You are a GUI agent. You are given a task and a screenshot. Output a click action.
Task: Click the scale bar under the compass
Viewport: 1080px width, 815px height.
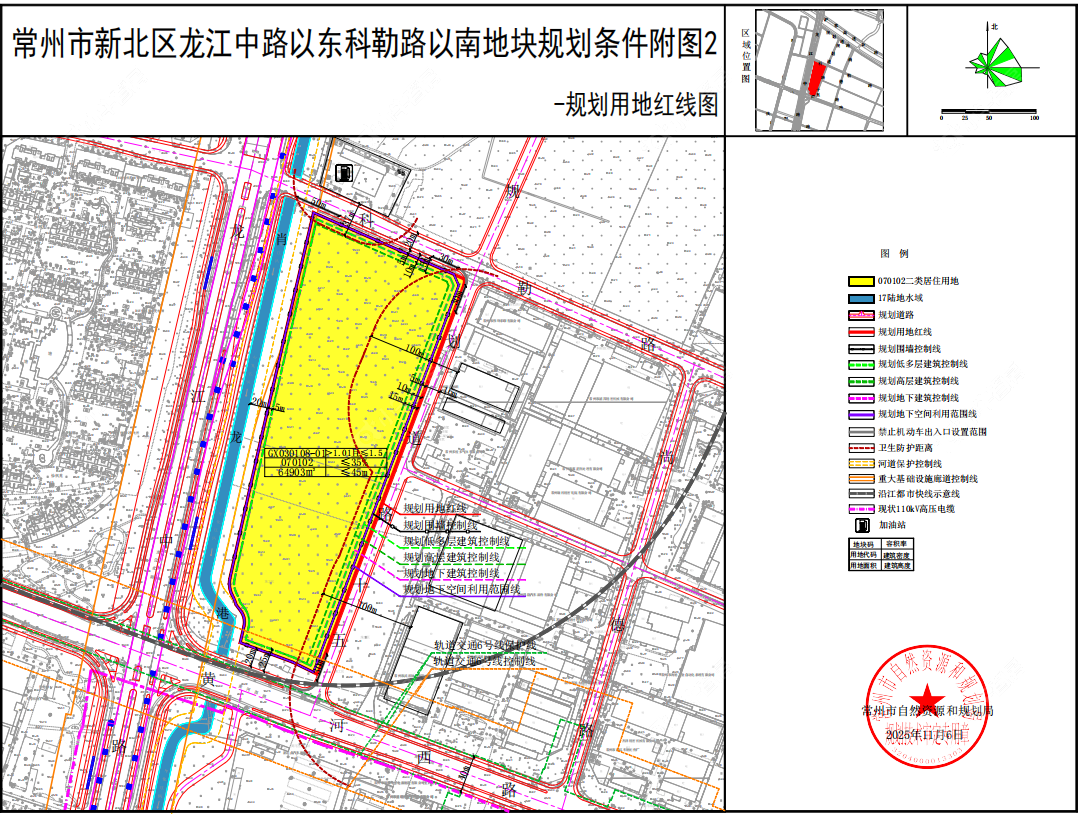[988, 109]
